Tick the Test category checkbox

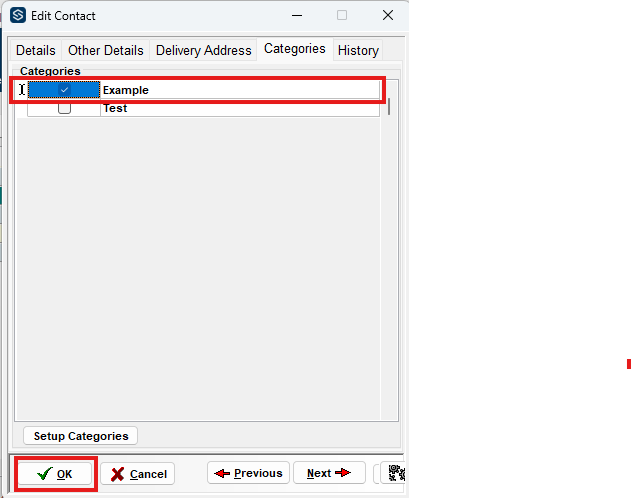[64, 108]
